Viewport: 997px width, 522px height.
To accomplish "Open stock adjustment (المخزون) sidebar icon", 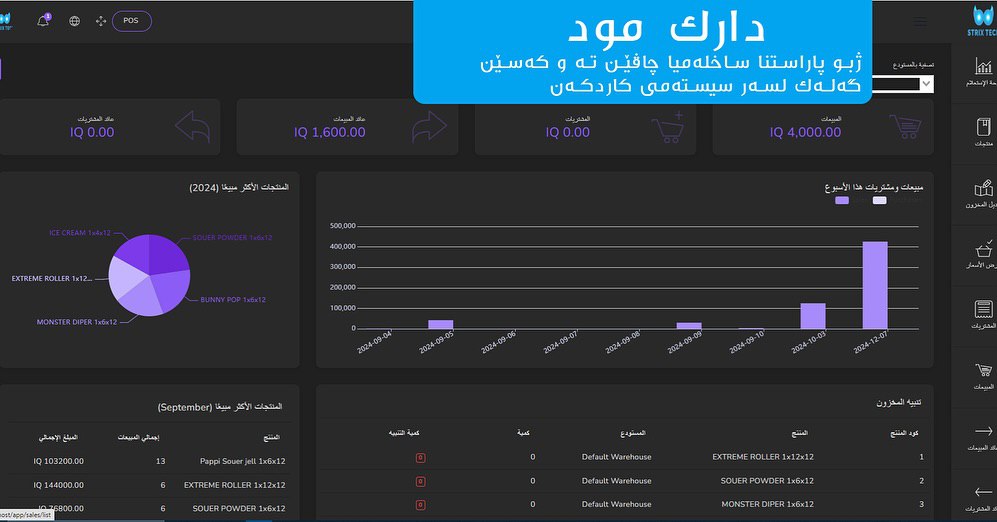I will click(983, 188).
